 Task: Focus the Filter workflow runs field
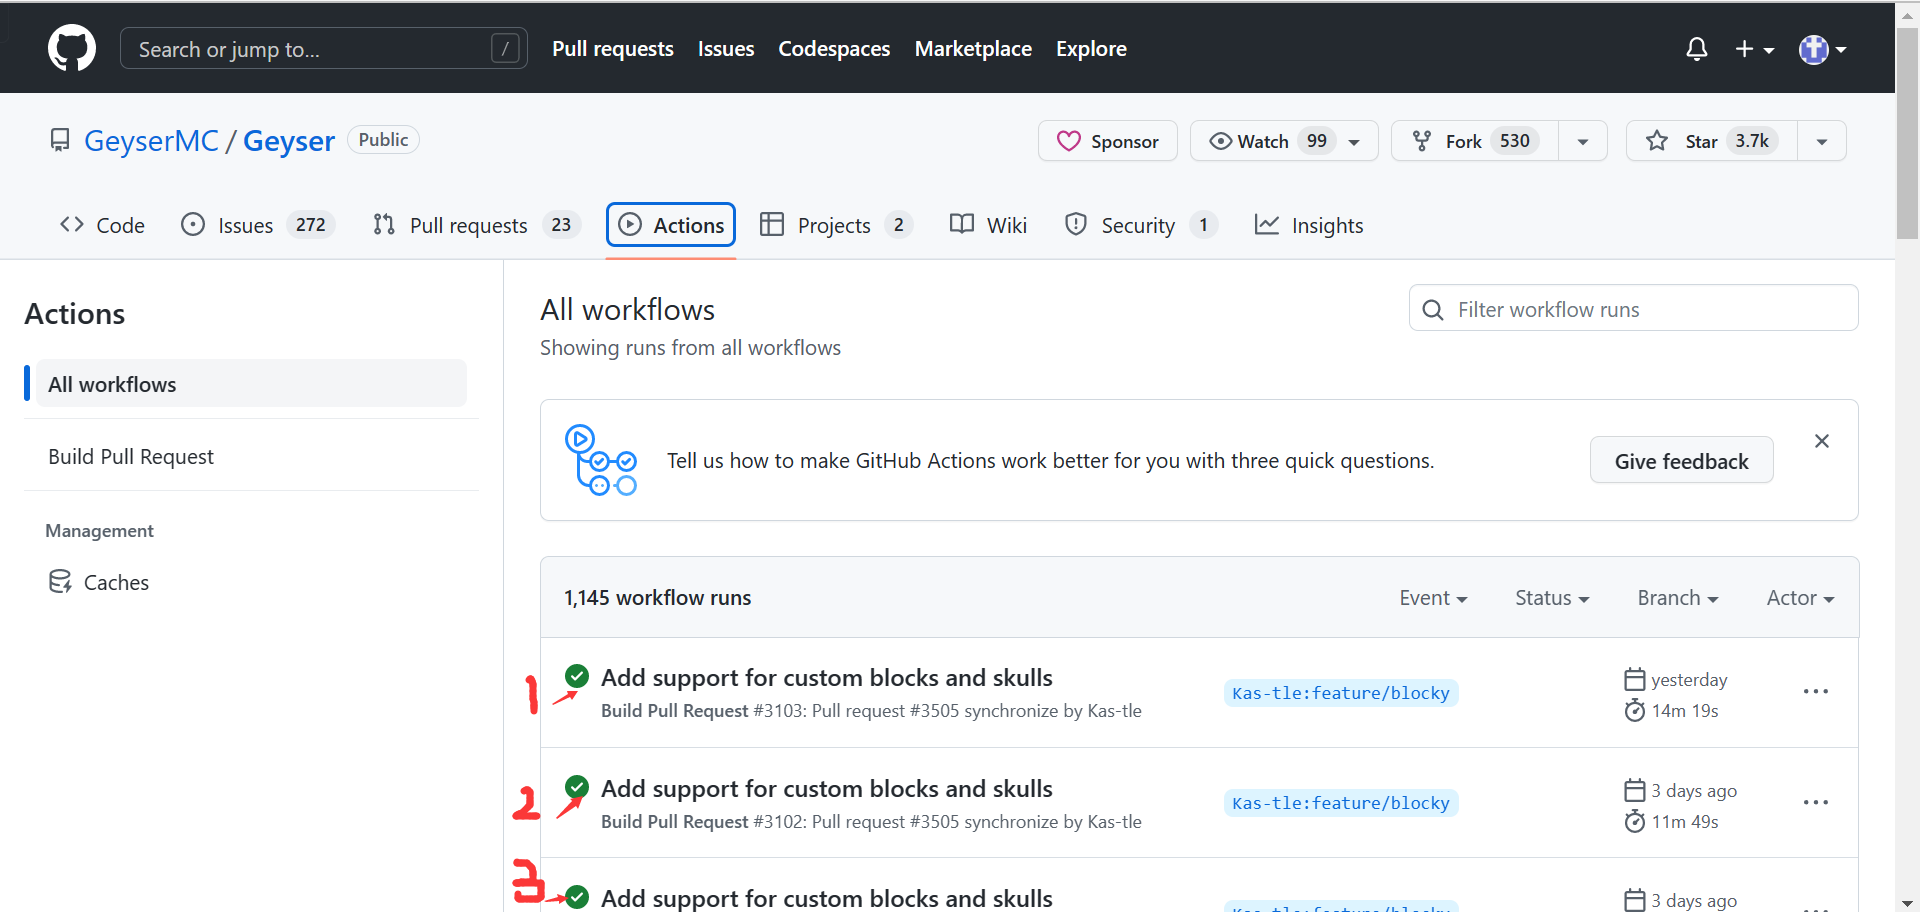pyautogui.click(x=1634, y=308)
